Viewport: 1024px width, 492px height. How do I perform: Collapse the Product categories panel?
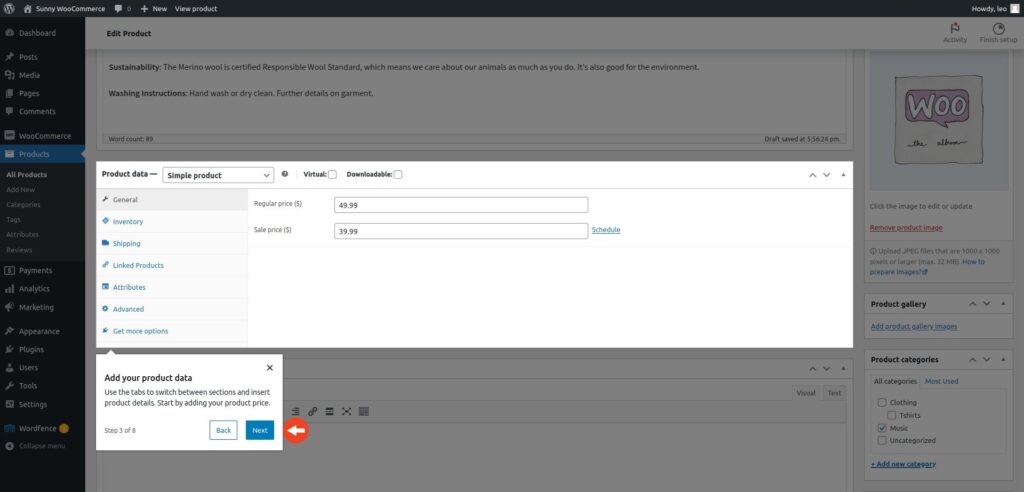coord(1002,359)
